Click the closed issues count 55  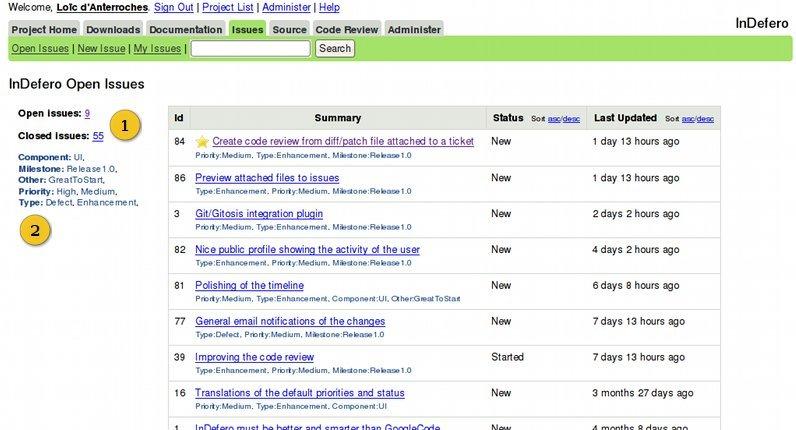98,136
